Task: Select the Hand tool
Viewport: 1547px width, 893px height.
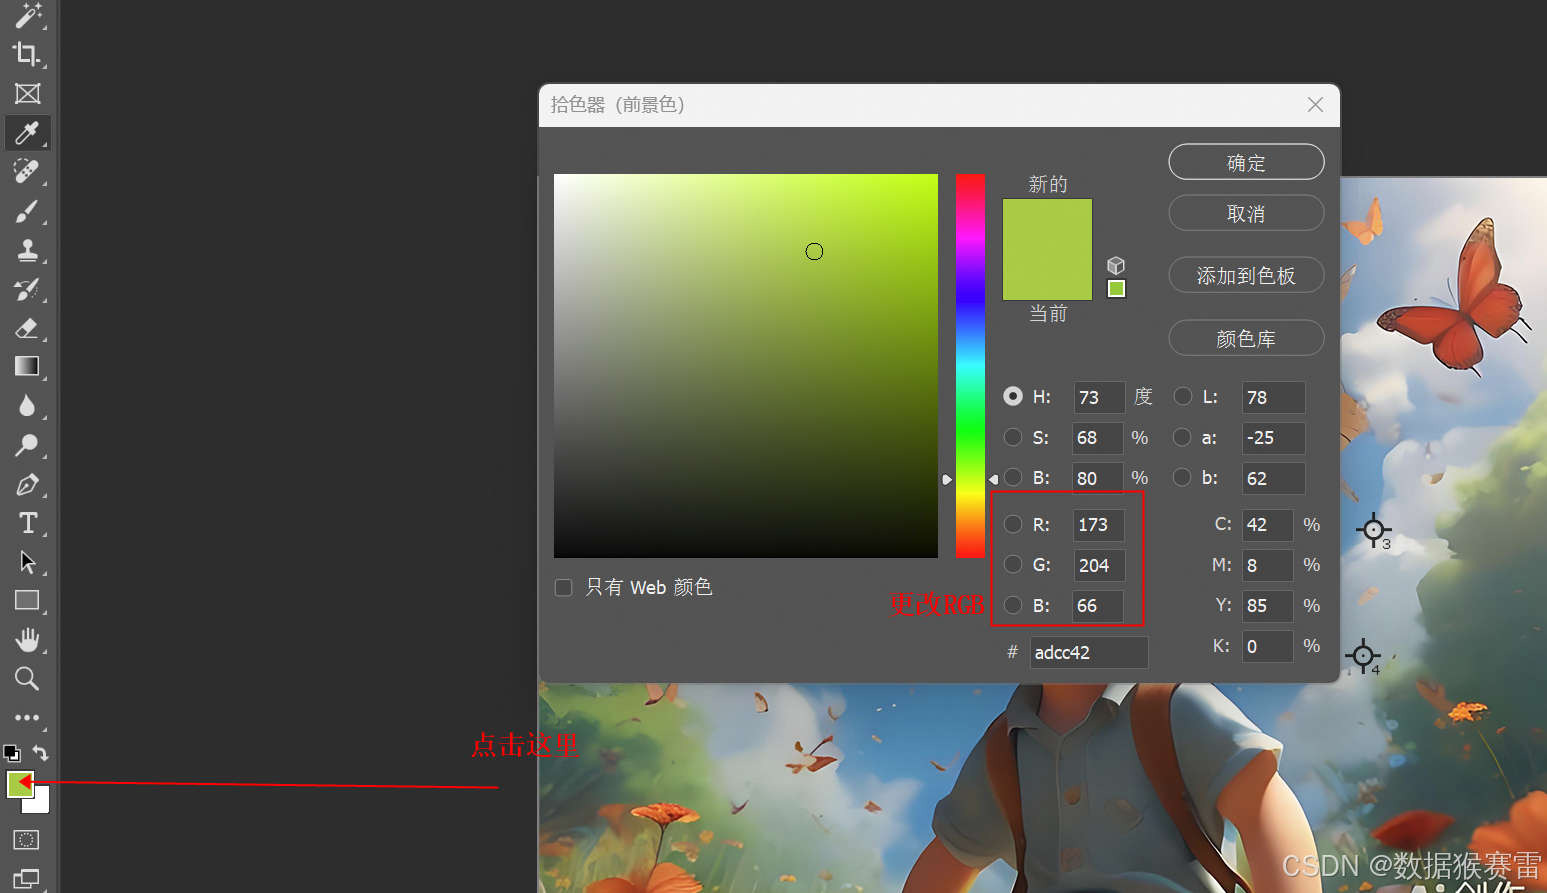Action: (27, 640)
